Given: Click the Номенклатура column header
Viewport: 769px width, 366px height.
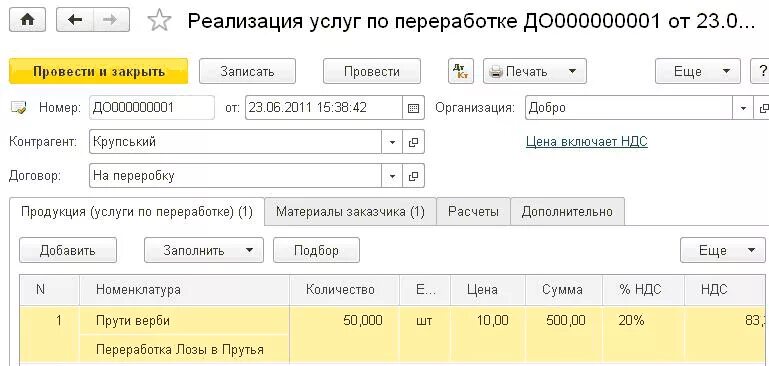Looking at the screenshot, I should point(184,290).
